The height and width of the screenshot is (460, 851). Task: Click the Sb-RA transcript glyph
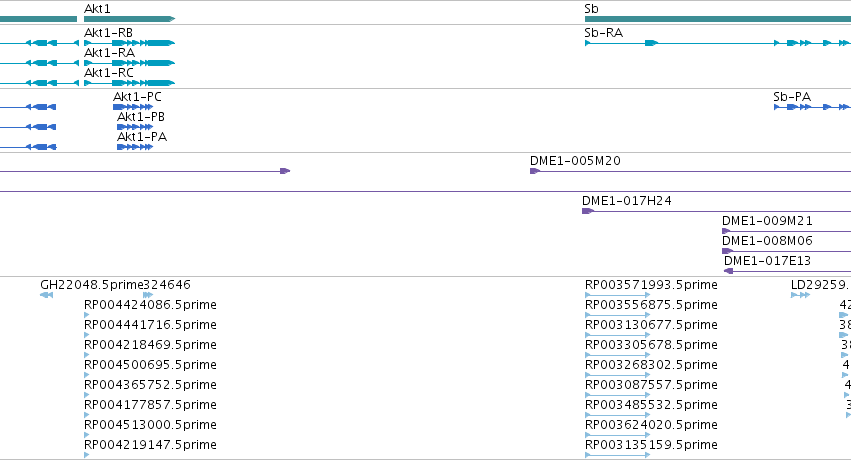coord(717,43)
